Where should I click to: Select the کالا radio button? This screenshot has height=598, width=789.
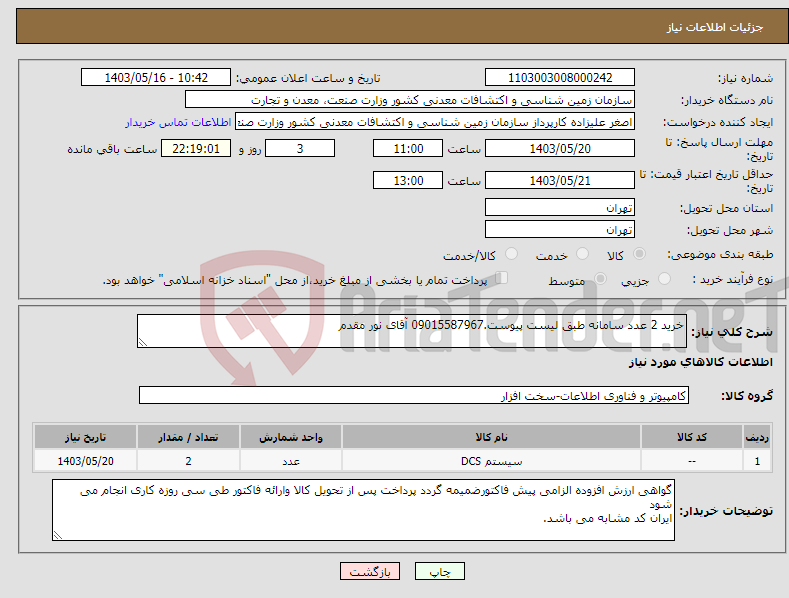click(x=639, y=254)
